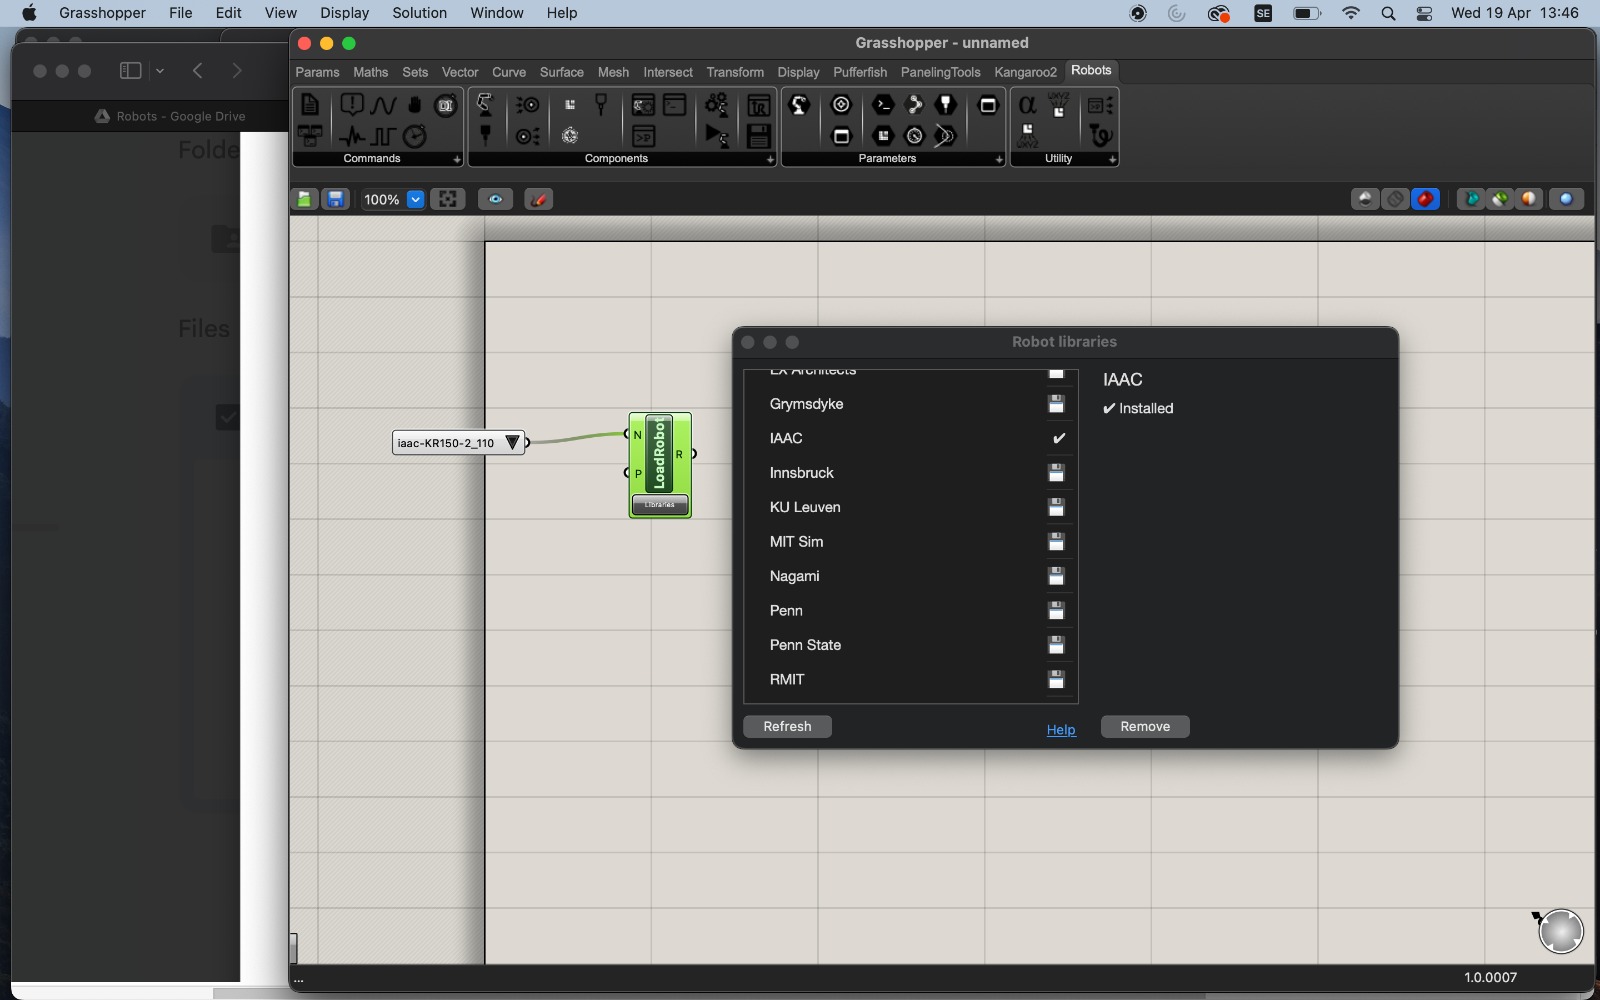Open a file with green folder icon
The height and width of the screenshot is (1000, 1600).
click(x=305, y=199)
